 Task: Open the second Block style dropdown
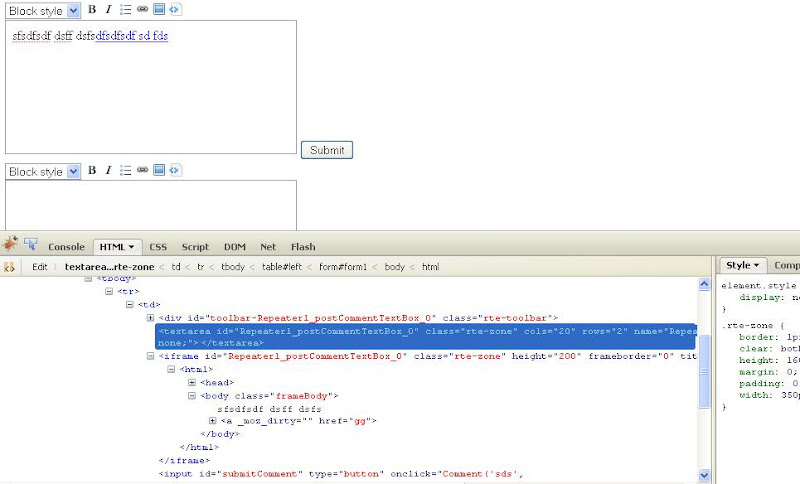[43, 172]
